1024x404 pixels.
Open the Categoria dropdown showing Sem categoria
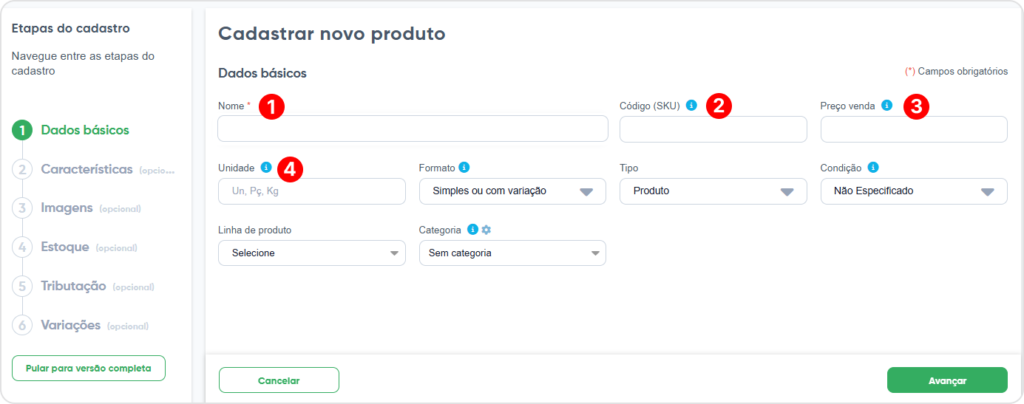[x=512, y=253]
